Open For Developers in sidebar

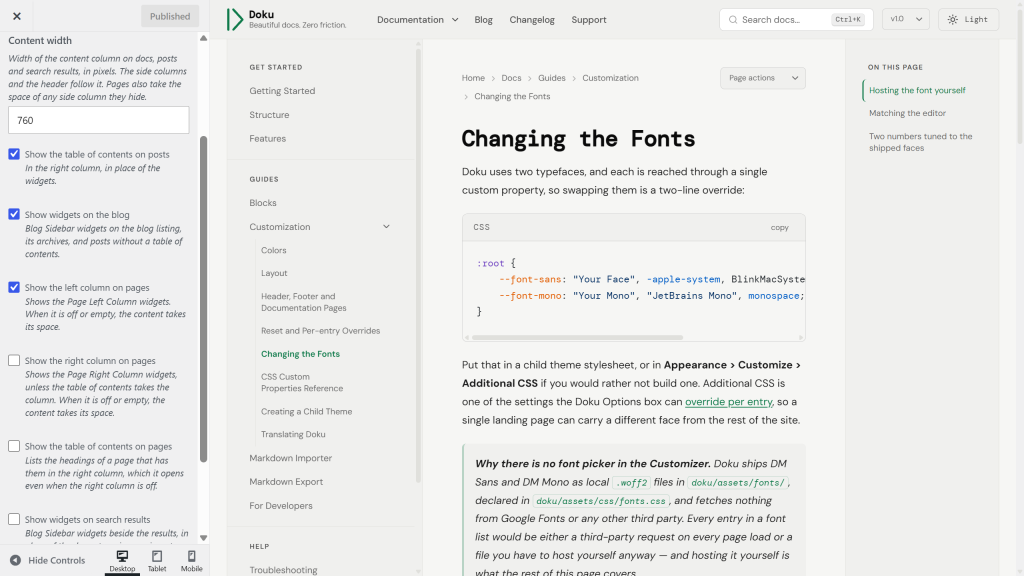point(281,505)
